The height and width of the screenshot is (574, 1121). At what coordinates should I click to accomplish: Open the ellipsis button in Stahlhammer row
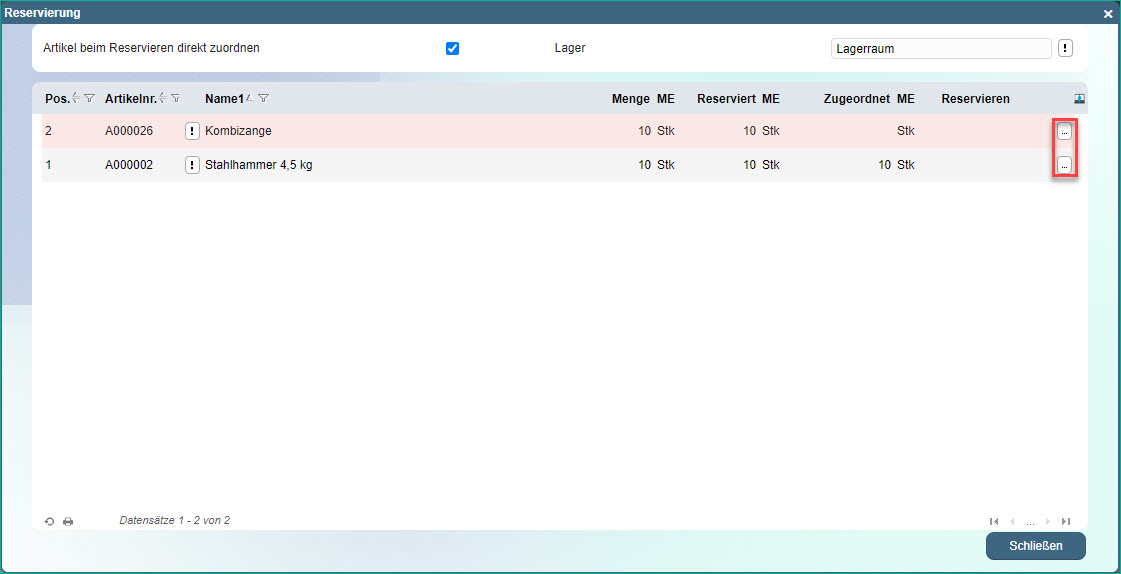(1064, 165)
